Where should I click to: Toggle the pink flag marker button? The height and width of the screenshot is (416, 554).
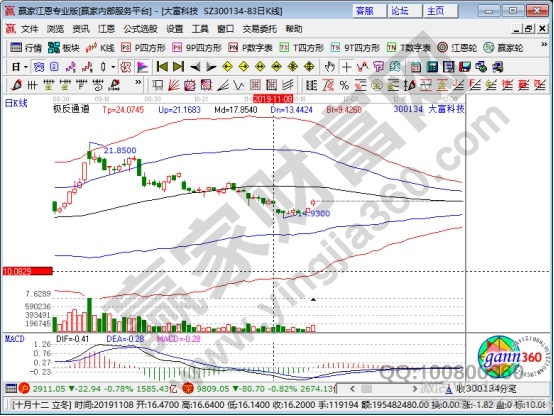pos(143,66)
